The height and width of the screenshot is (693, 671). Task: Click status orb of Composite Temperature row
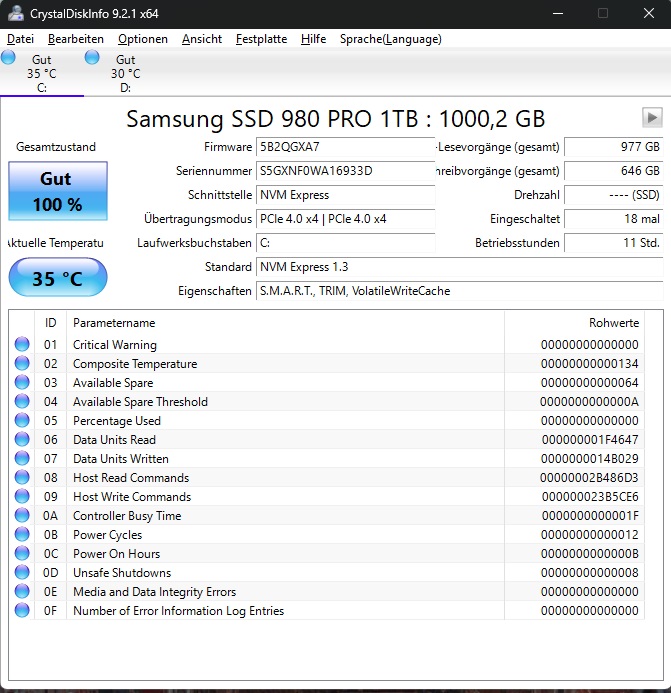[x=22, y=363]
